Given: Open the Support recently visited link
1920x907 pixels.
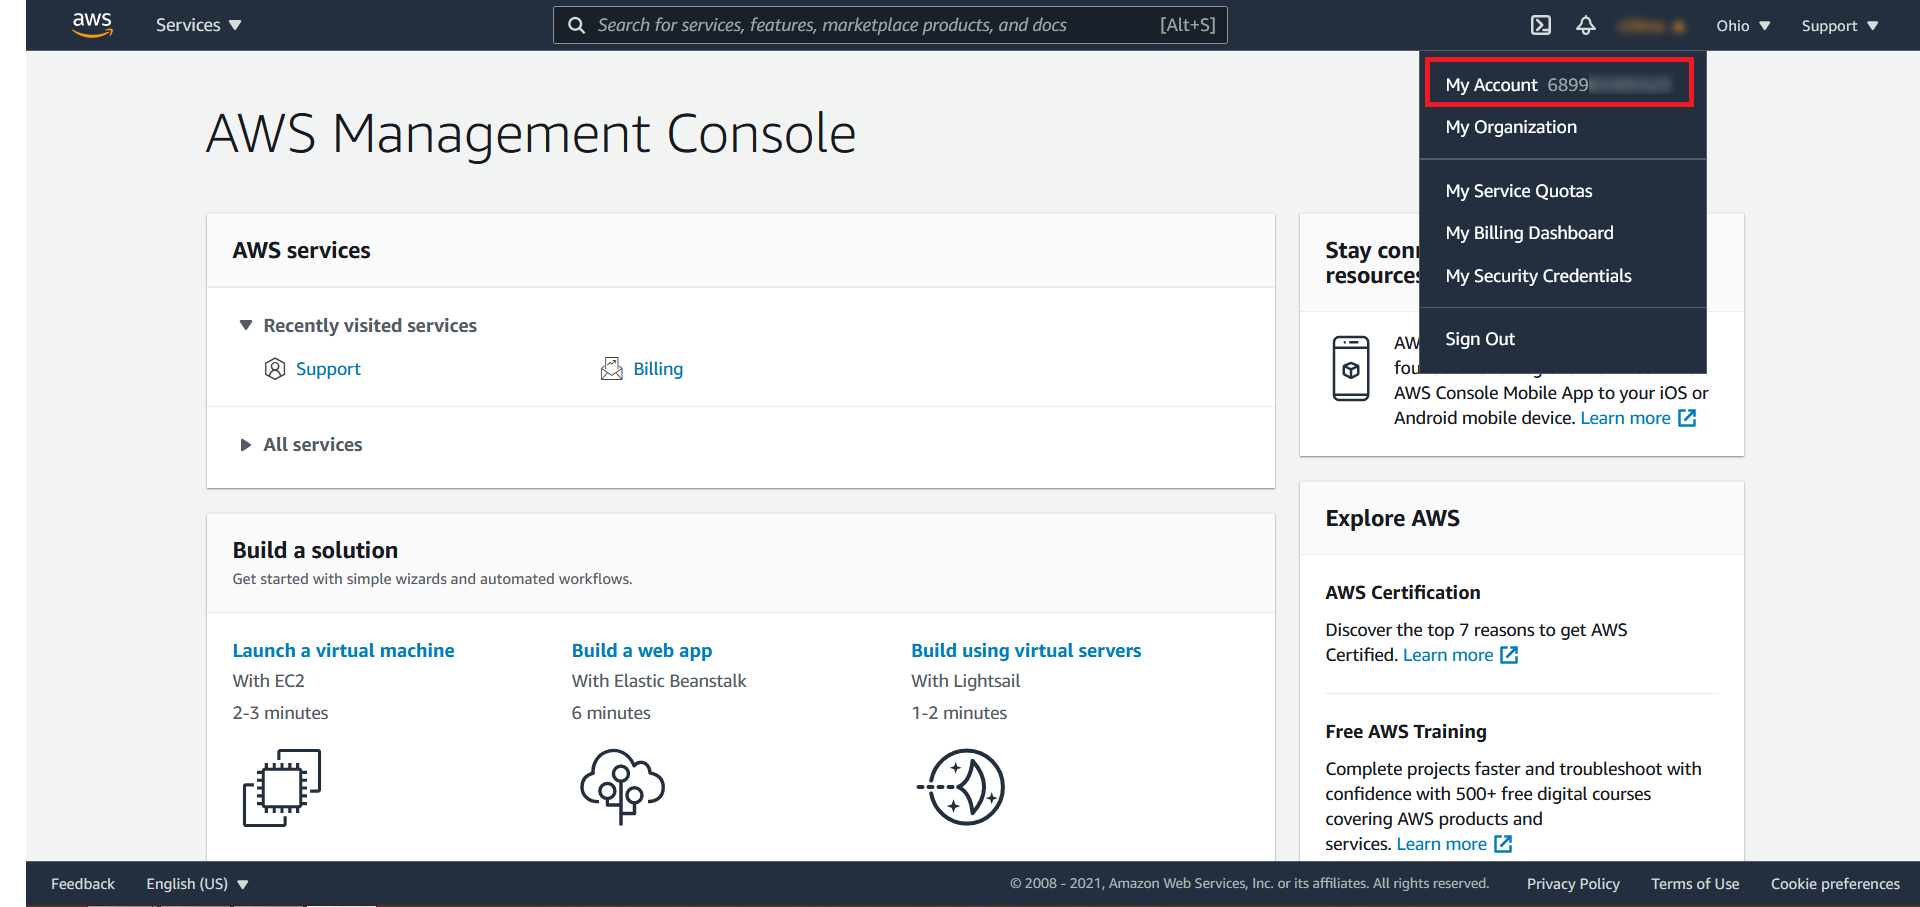Looking at the screenshot, I should click(x=328, y=369).
